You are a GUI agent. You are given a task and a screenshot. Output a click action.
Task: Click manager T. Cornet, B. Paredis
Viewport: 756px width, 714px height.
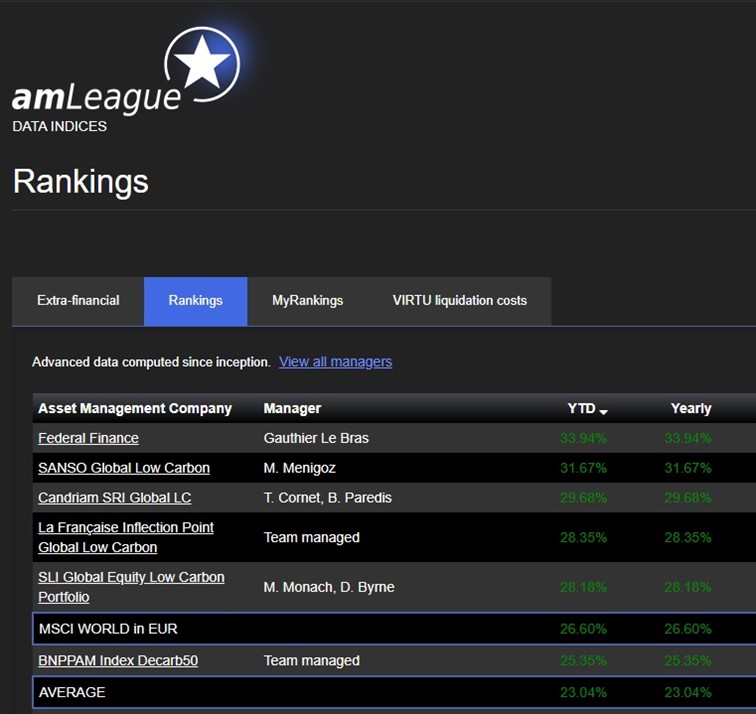pos(328,498)
